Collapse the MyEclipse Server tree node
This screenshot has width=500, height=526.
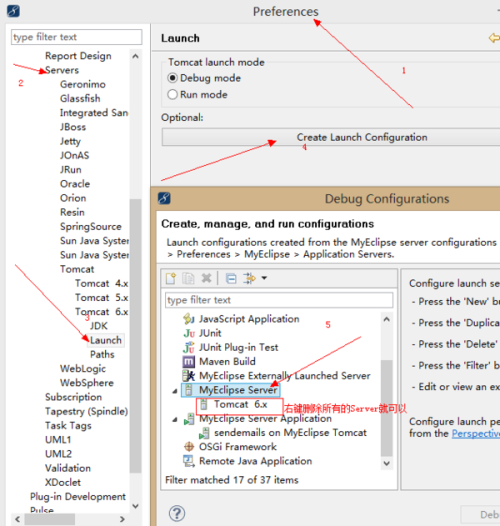[x=175, y=391]
